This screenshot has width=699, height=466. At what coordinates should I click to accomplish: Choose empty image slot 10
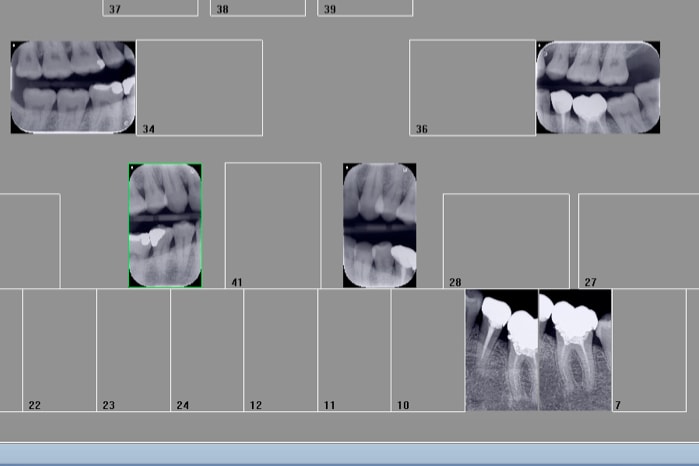point(428,350)
